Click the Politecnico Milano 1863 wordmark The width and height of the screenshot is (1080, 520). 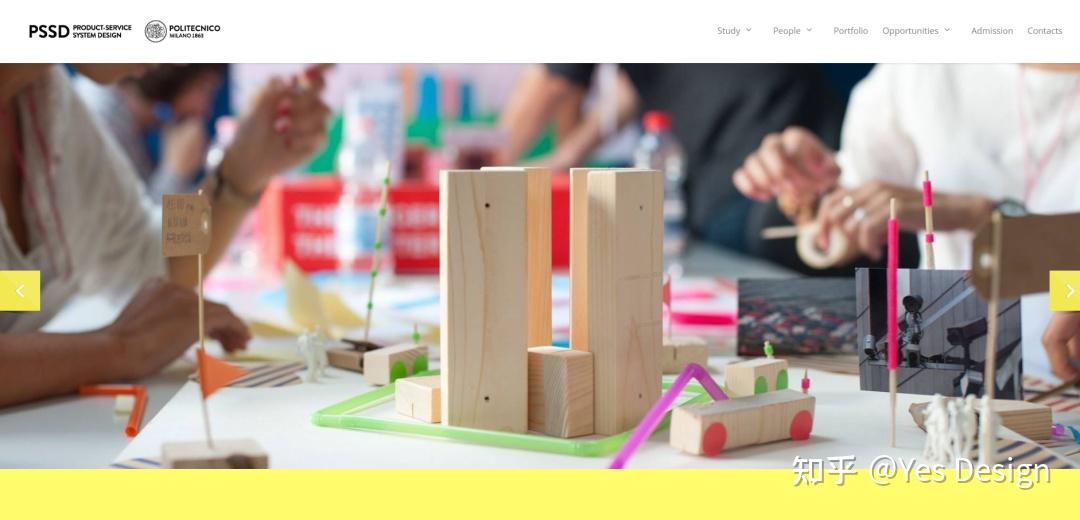coord(194,31)
